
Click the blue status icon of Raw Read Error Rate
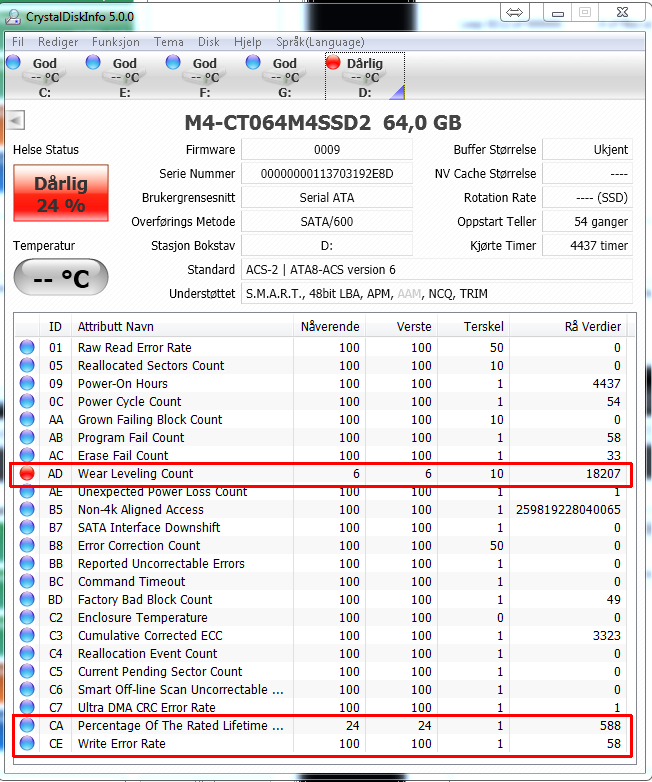pyautogui.click(x=27, y=347)
